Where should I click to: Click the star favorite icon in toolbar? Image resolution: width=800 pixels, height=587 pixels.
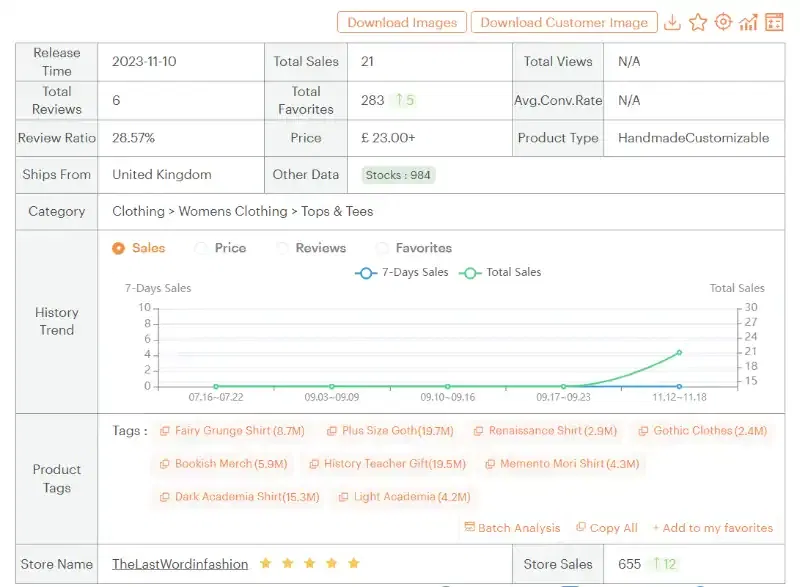tap(699, 21)
